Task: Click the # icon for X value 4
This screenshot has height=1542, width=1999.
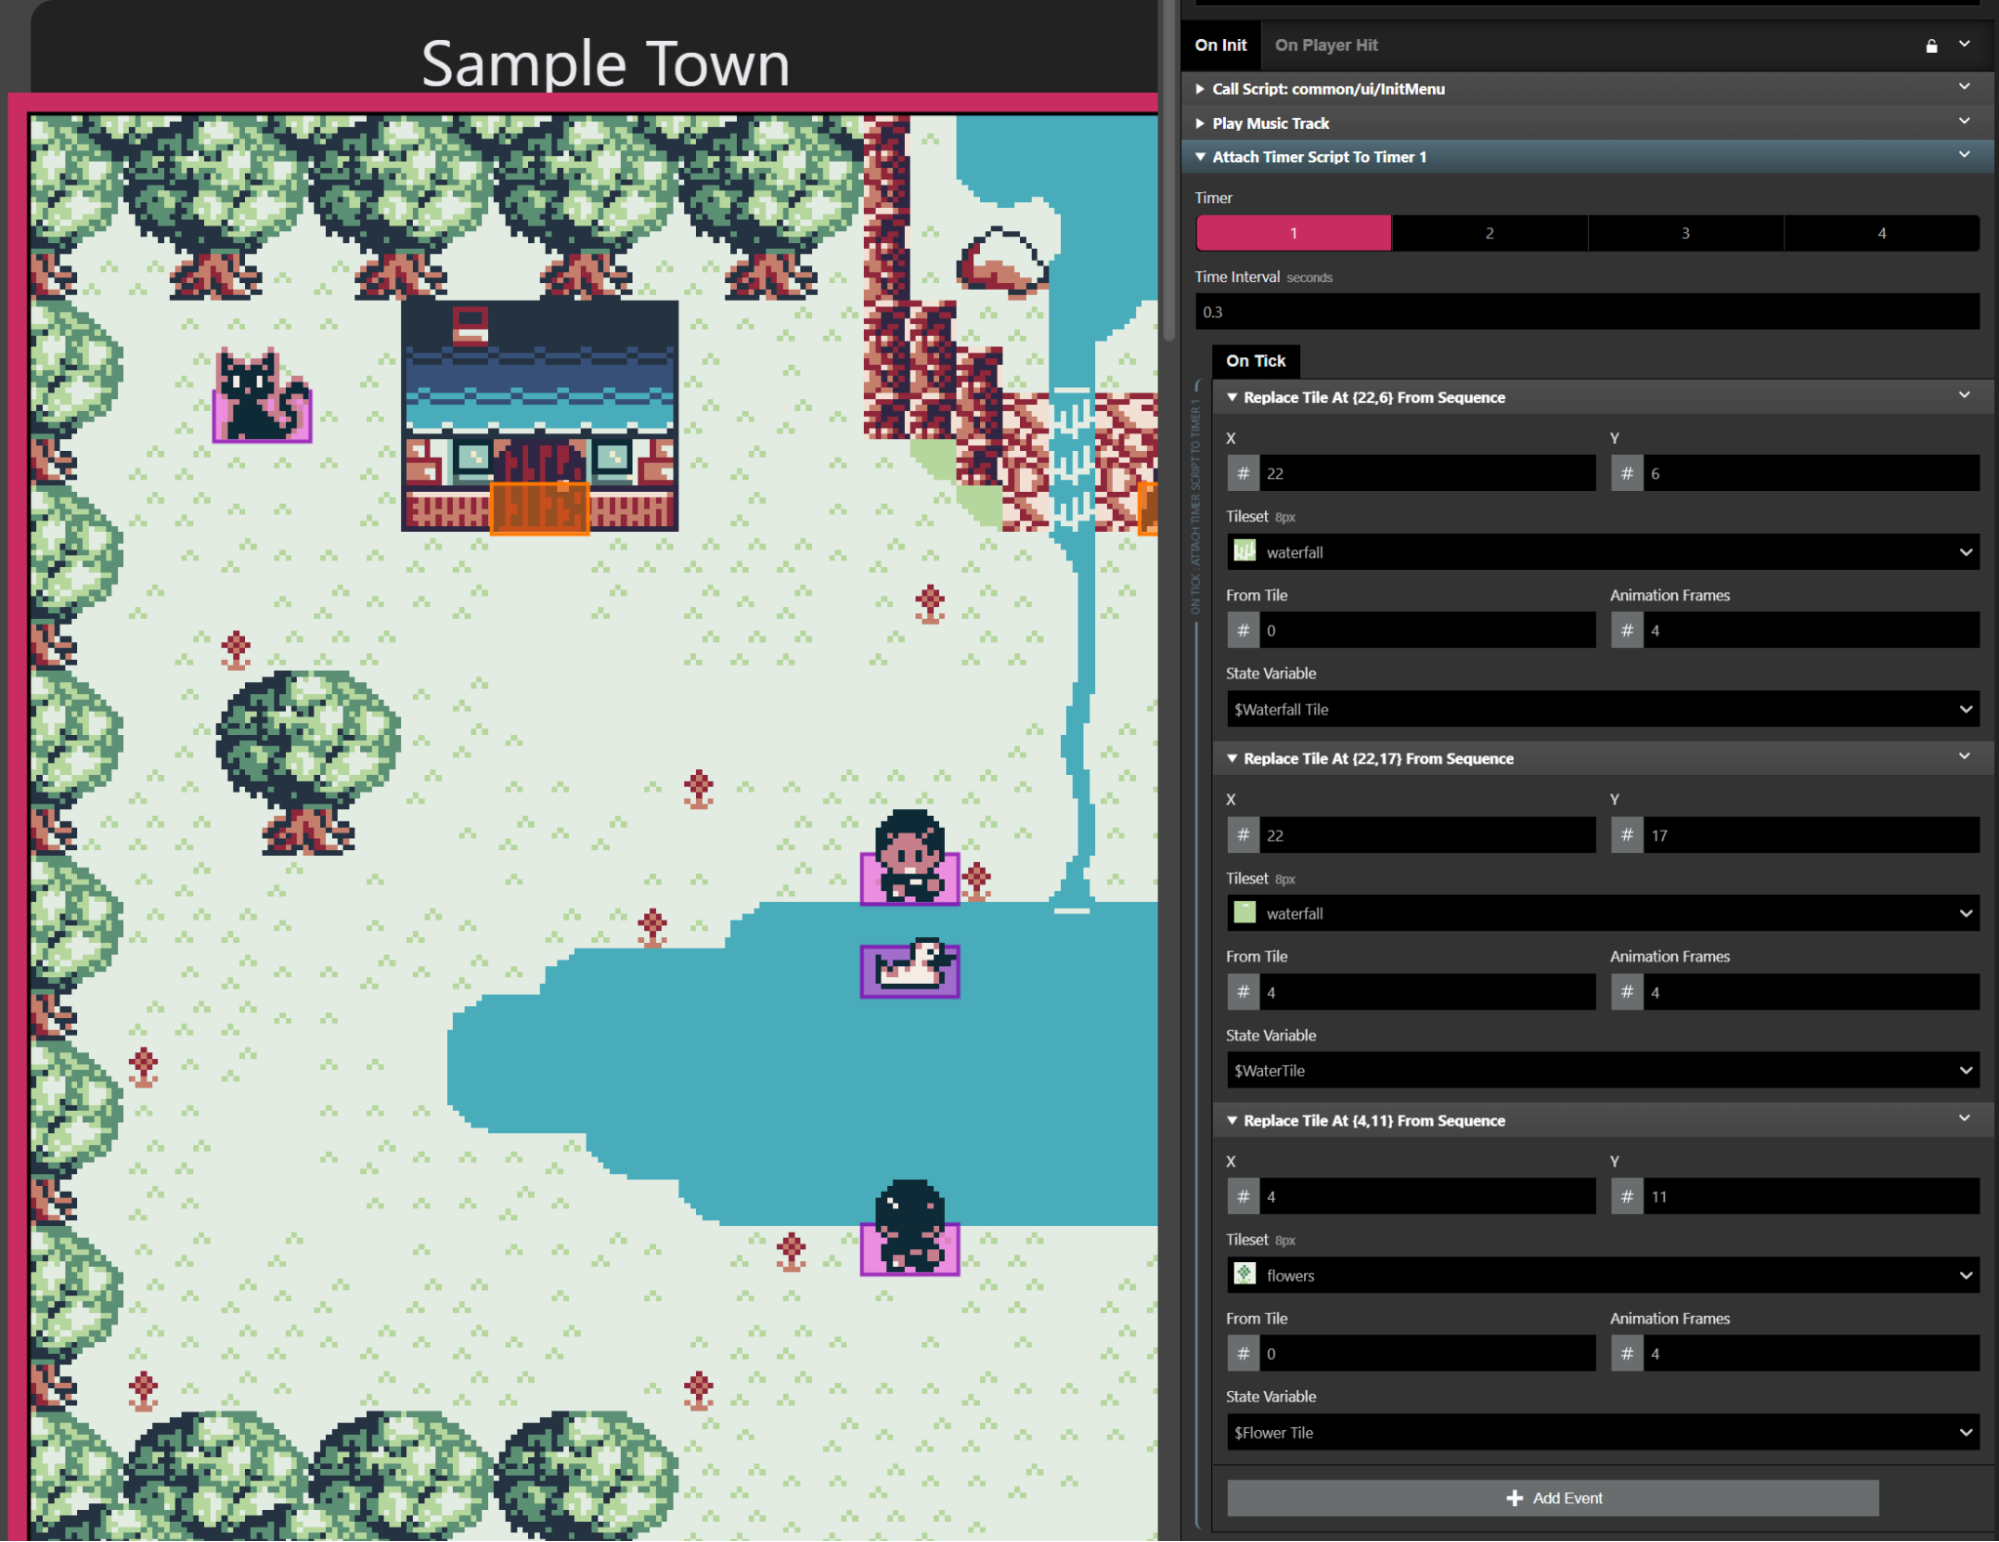Action: tap(1243, 1197)
